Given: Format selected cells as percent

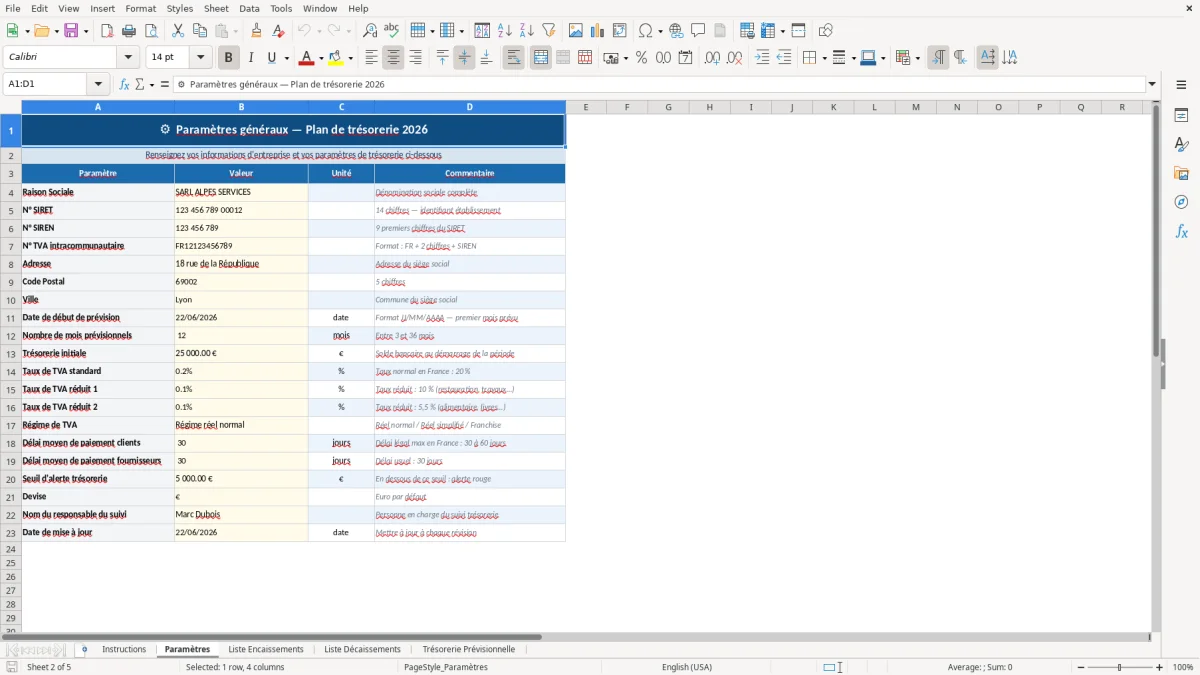Looking at the screenshot, I should 641,58.
